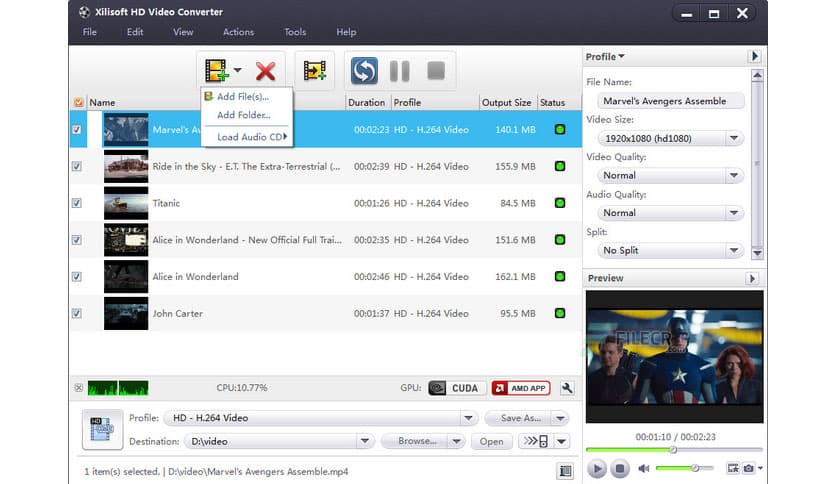Open the Help menu
This screenshot has width=836, height=484.
pyautogui.click(x=346, y=32)
